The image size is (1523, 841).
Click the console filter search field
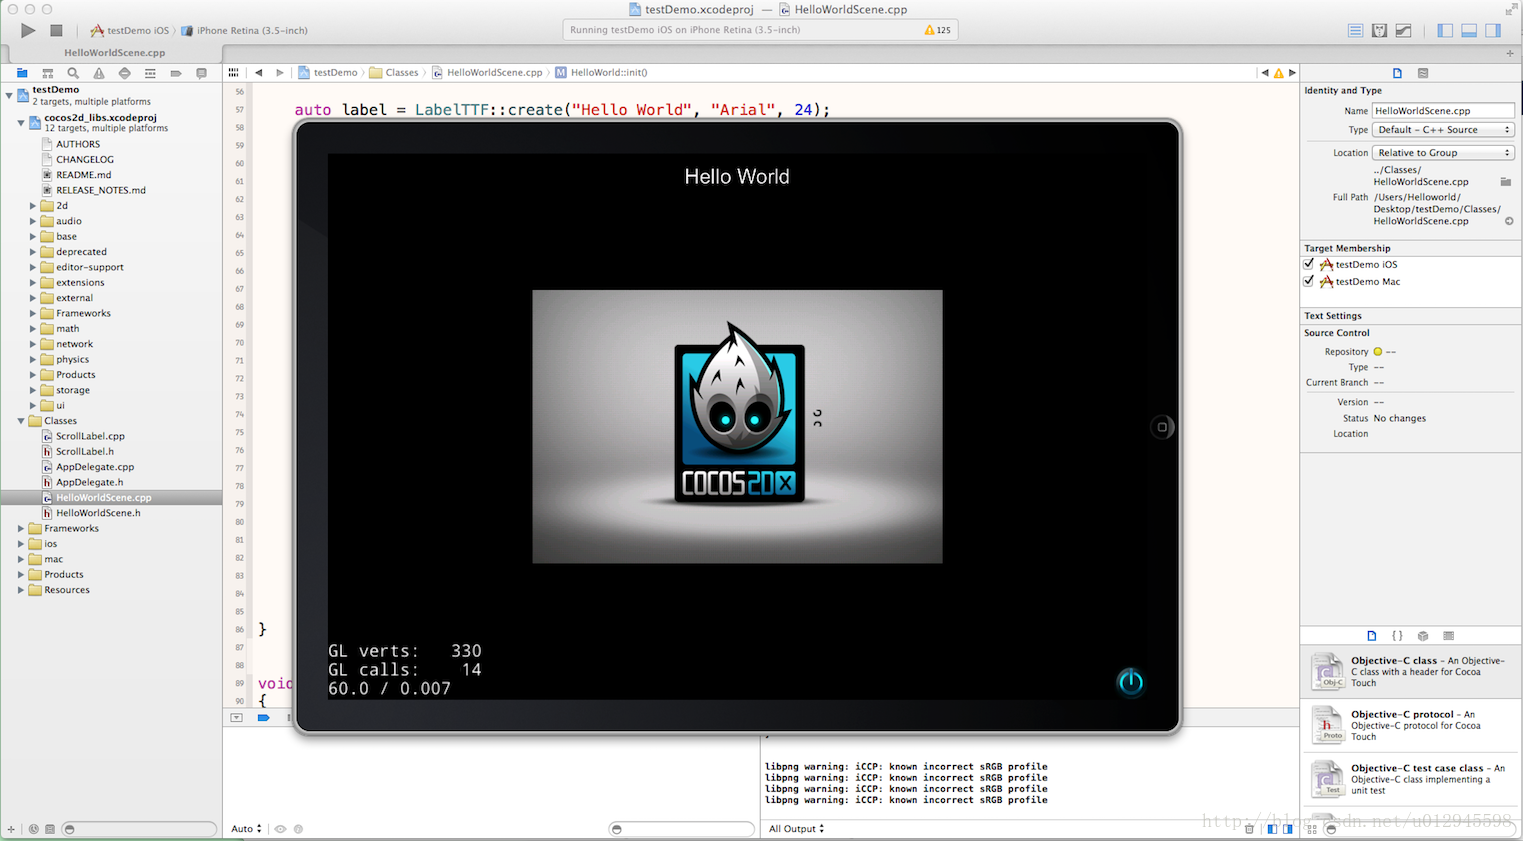point(682,829)
